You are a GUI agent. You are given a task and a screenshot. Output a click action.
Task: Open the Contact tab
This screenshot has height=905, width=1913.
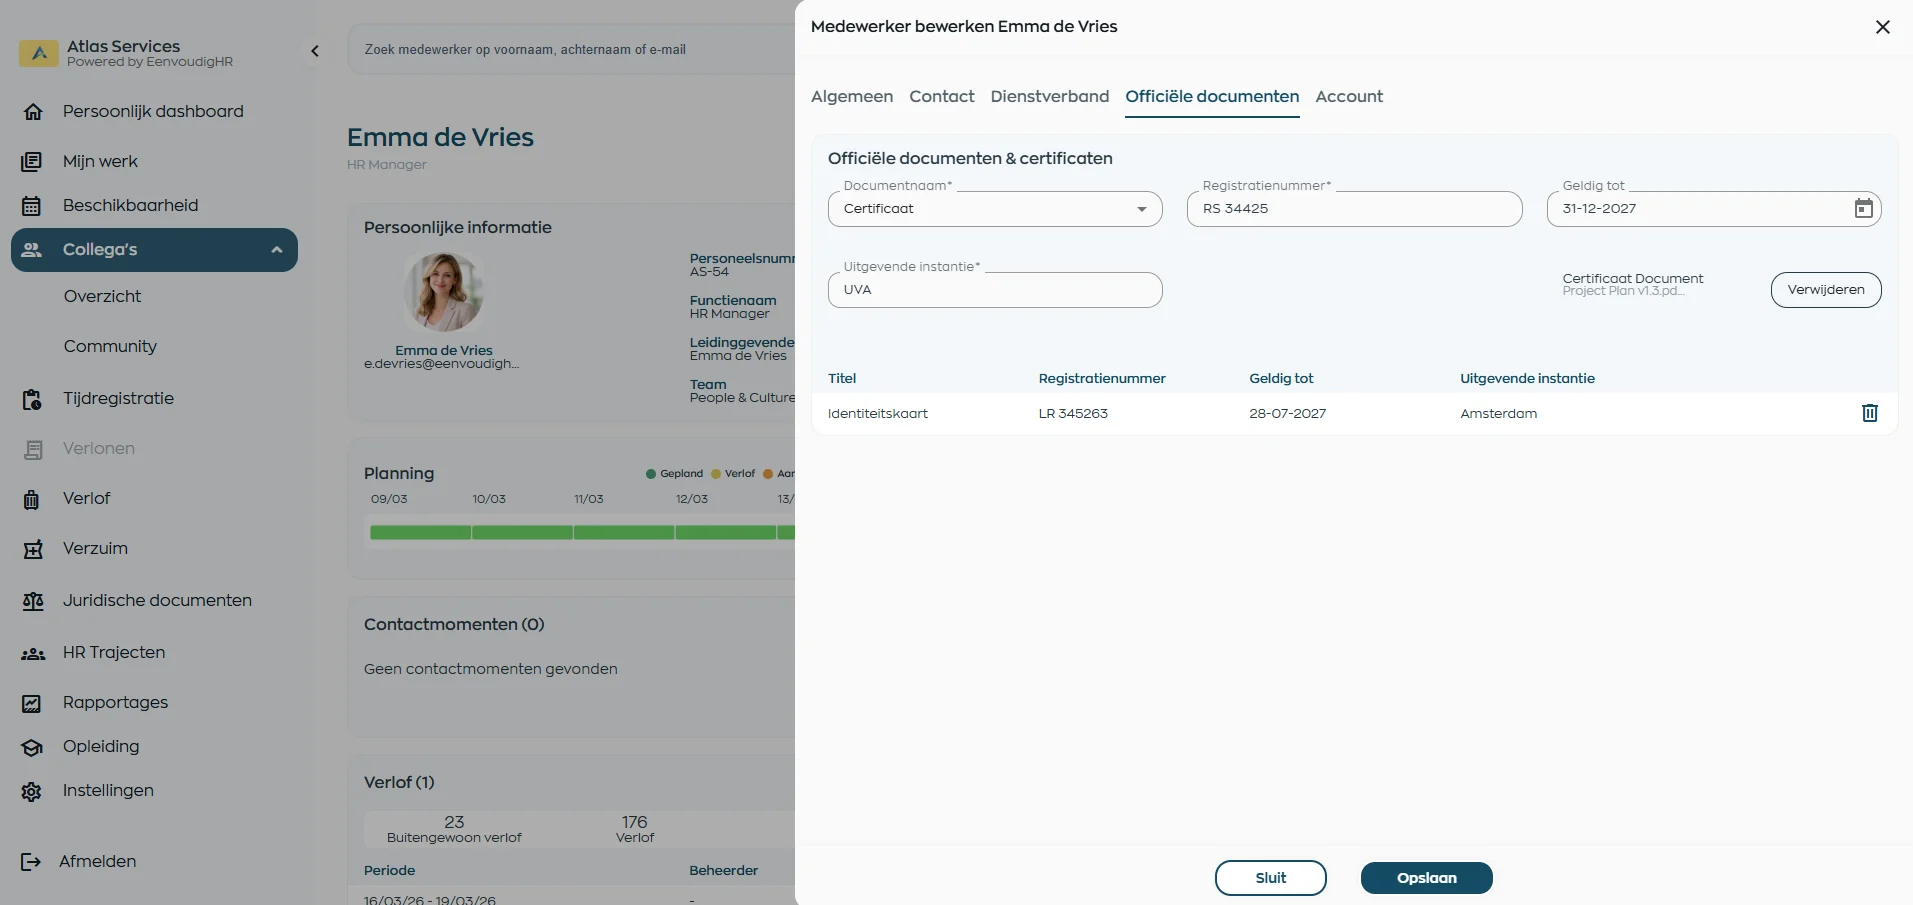point(941,97)
